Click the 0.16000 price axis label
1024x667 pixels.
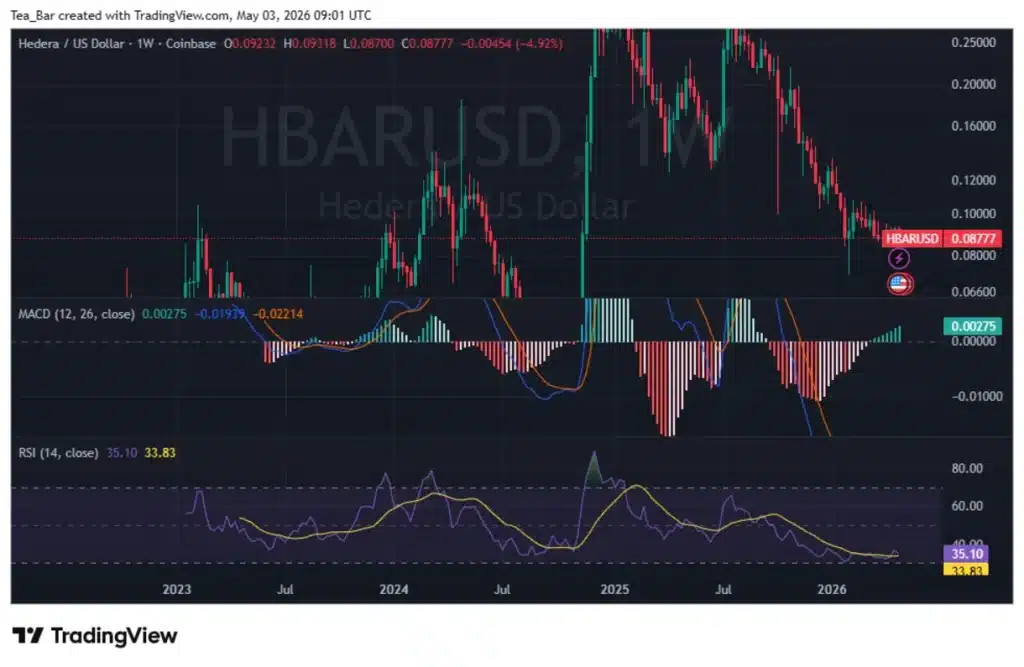[x=974, y=126]
